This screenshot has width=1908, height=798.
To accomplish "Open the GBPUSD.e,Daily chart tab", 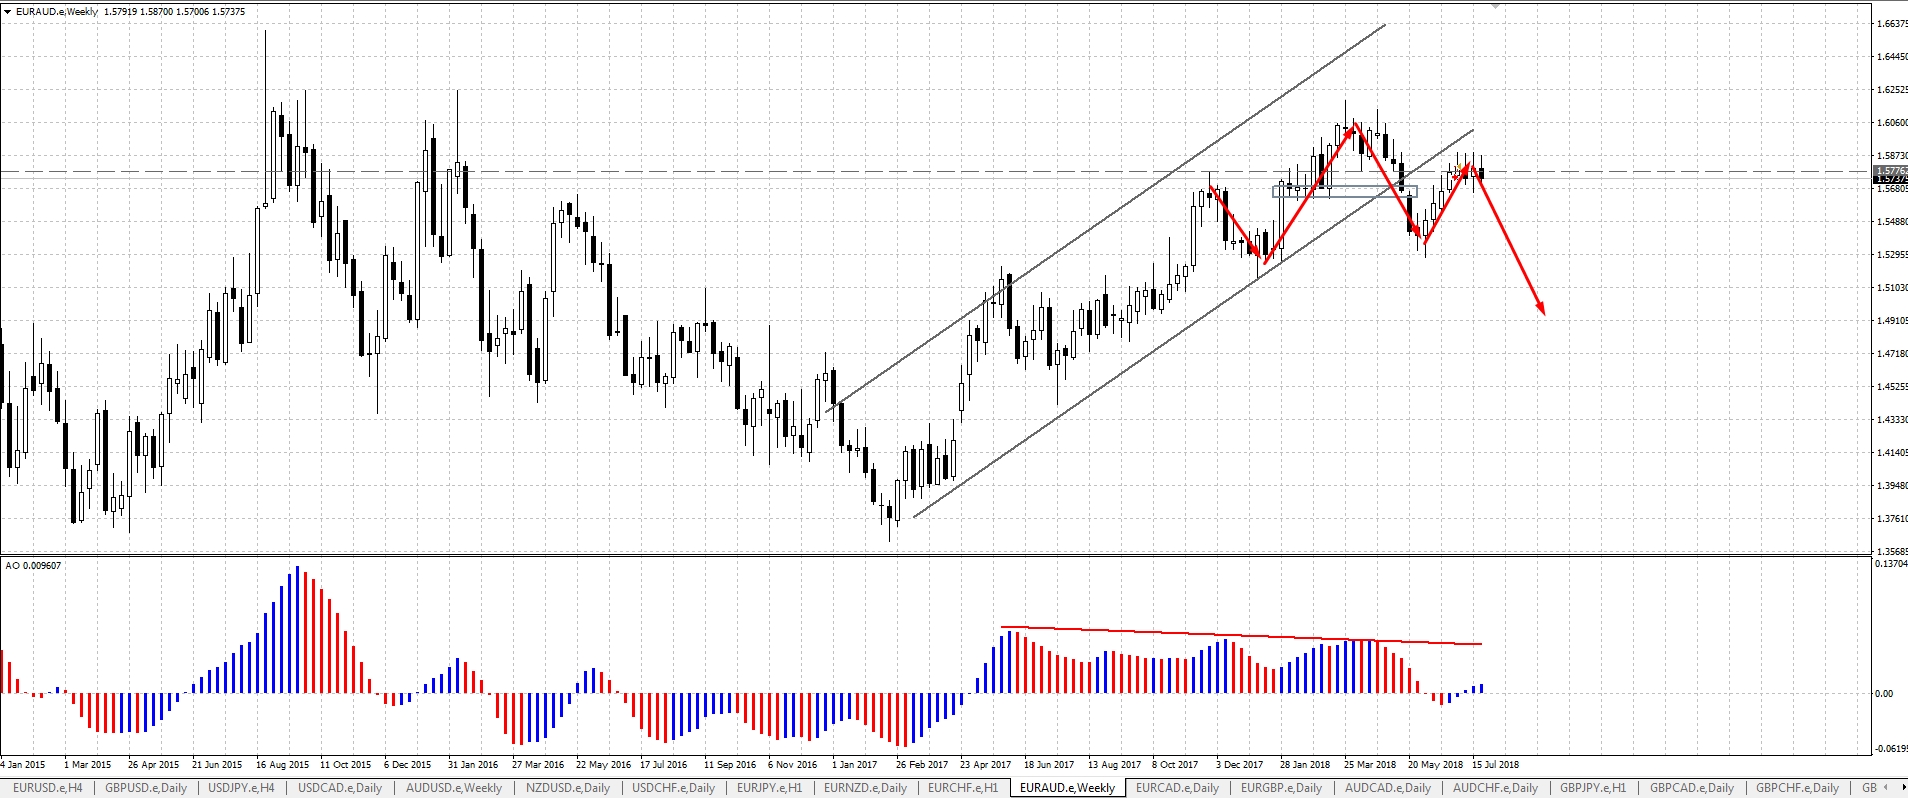I will tap(146, 788).
